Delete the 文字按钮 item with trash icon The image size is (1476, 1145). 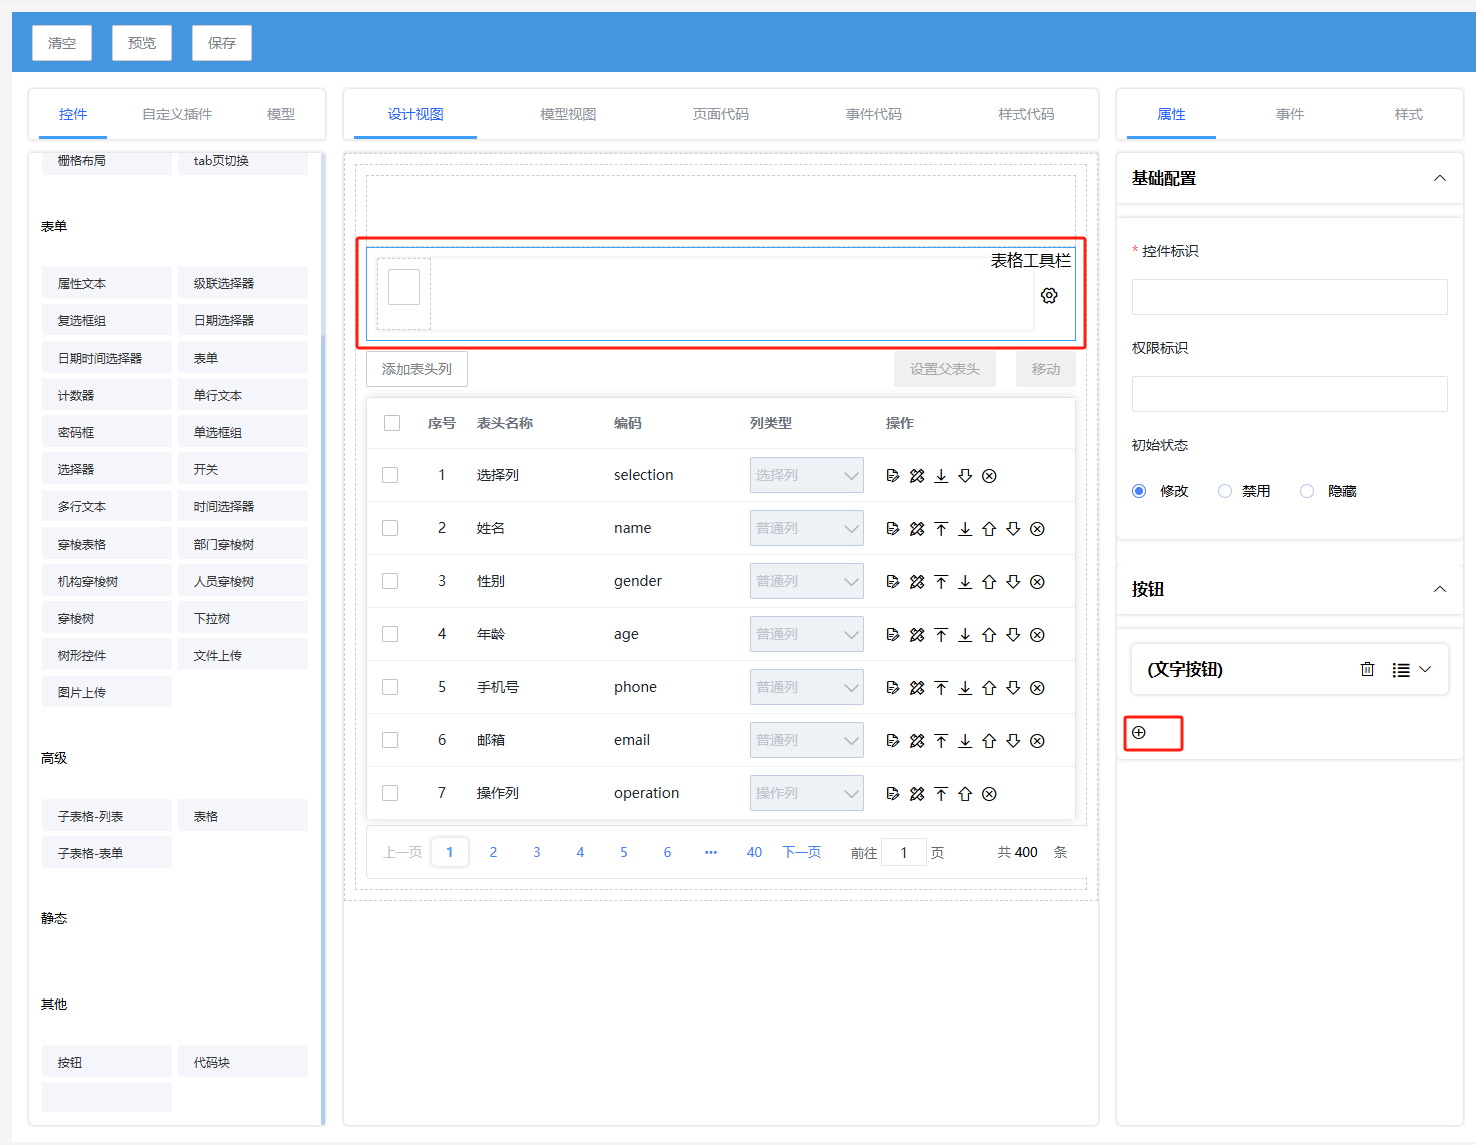(x=1367, y=670)
